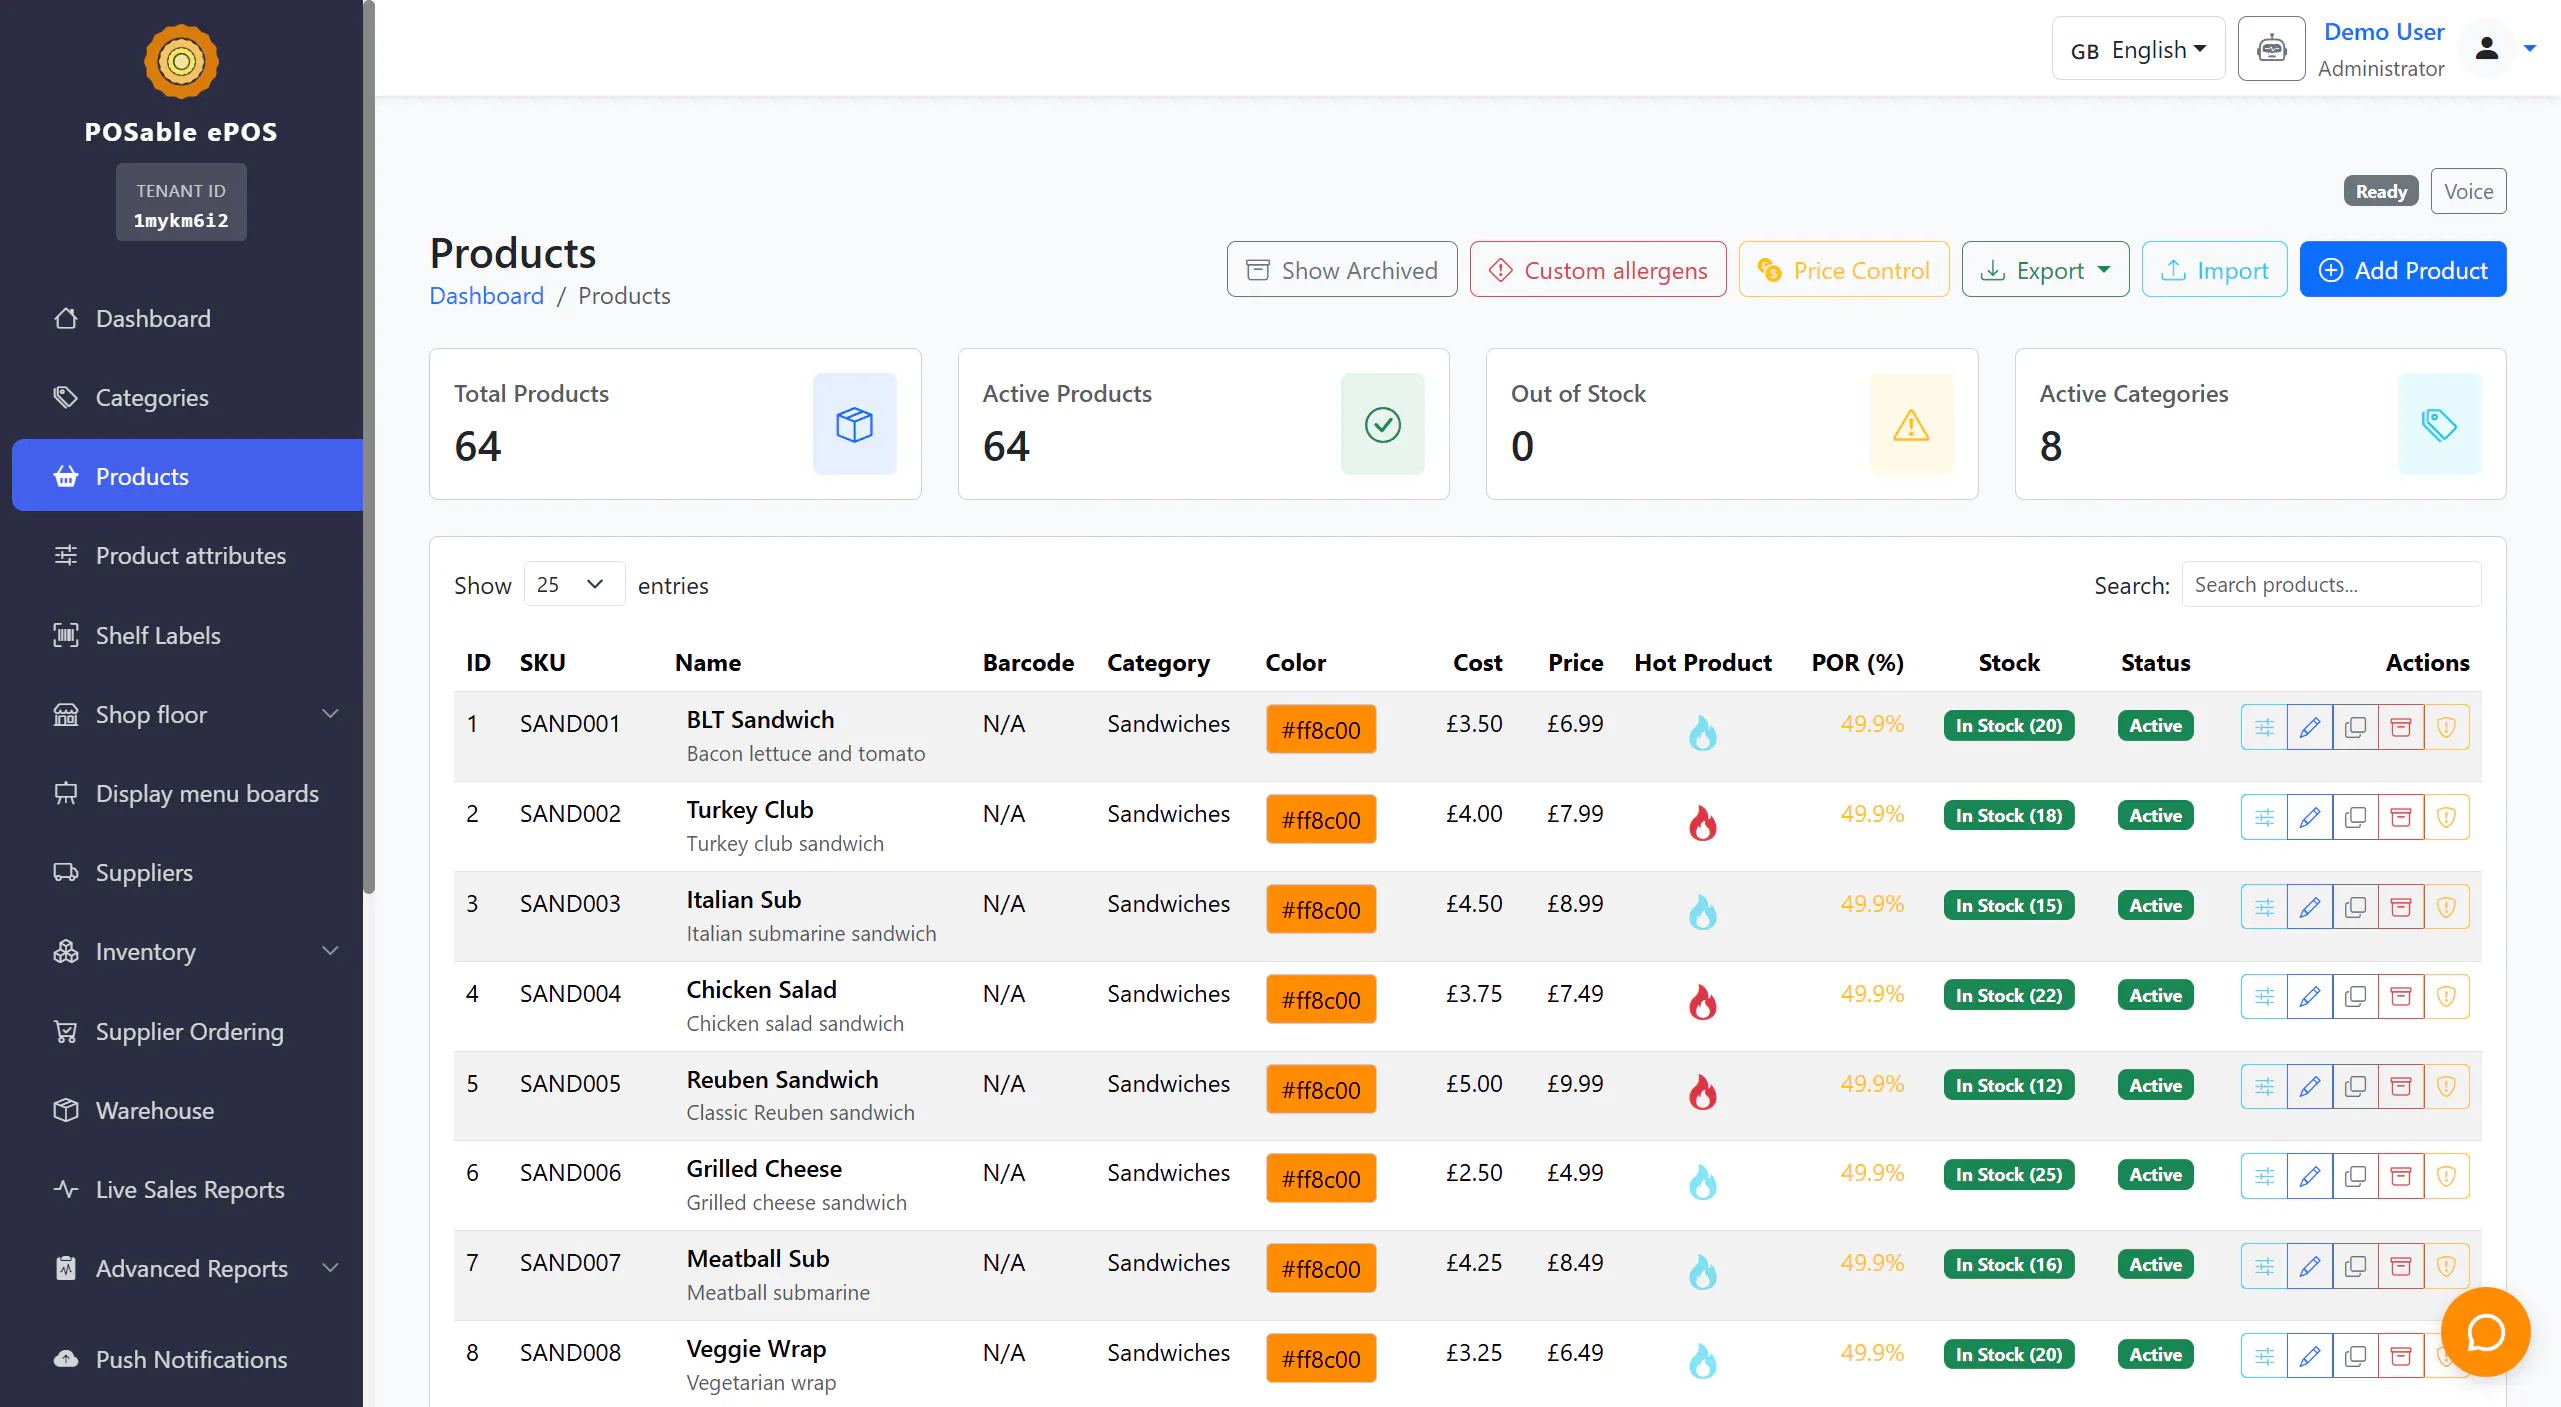The image size is (2561, 1407).
Task: Expand the Inventory sidebar menu
Action: point(187,951)
